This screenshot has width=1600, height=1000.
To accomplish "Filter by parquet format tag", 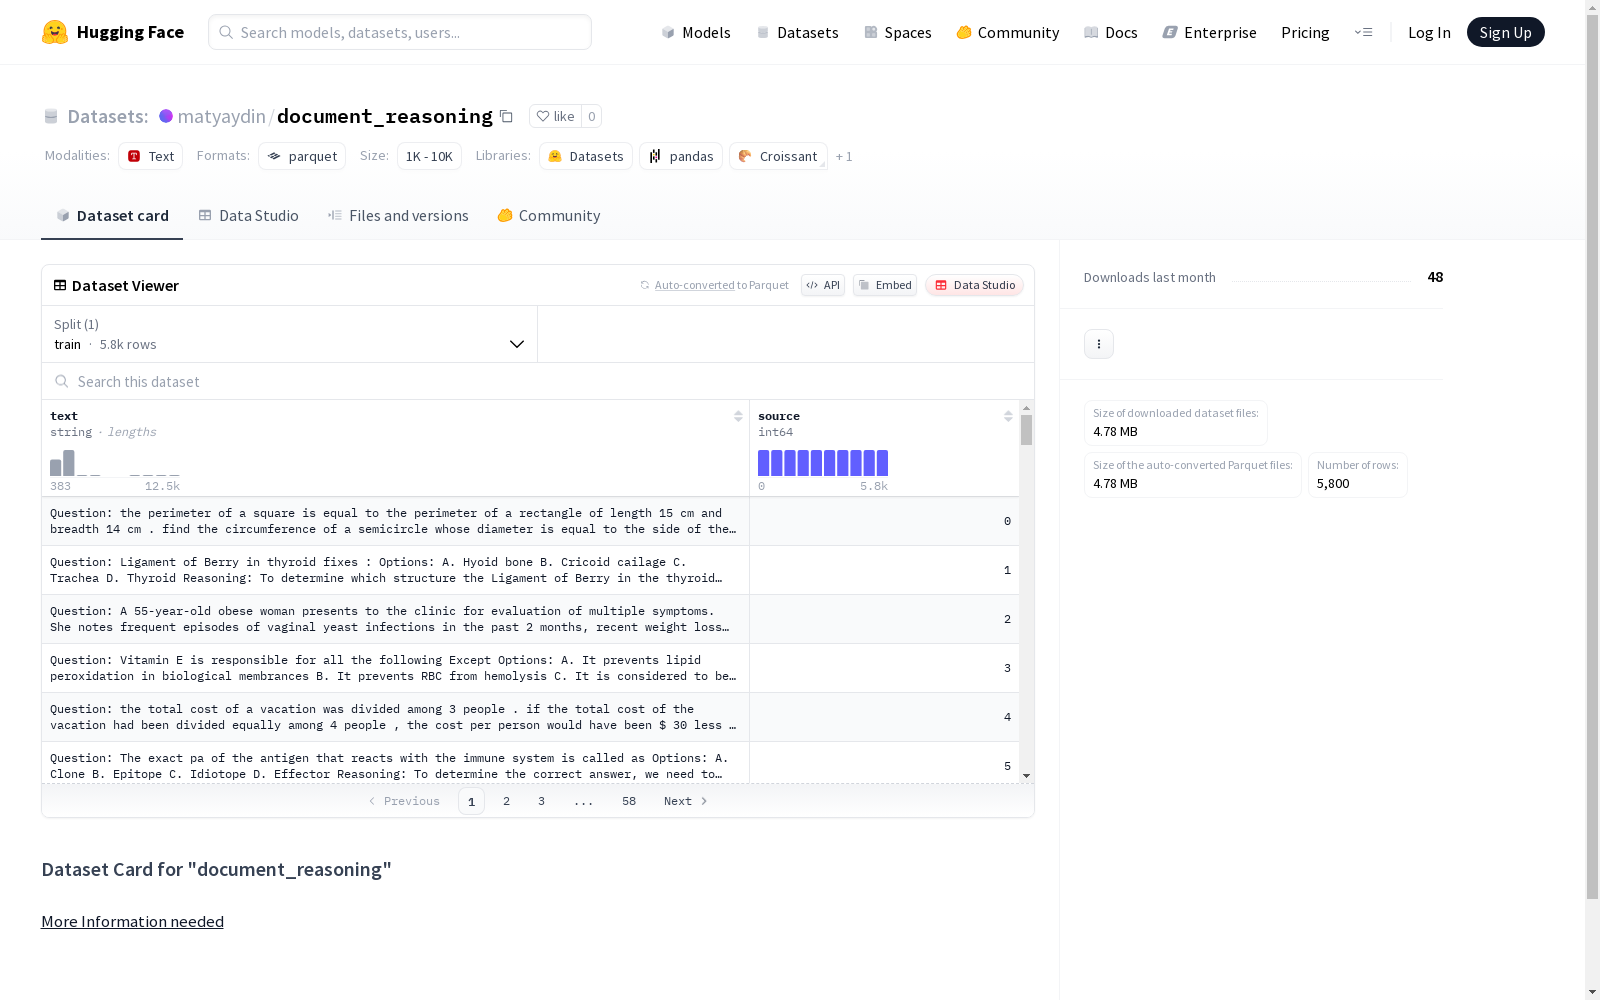I will click(302, 156).
